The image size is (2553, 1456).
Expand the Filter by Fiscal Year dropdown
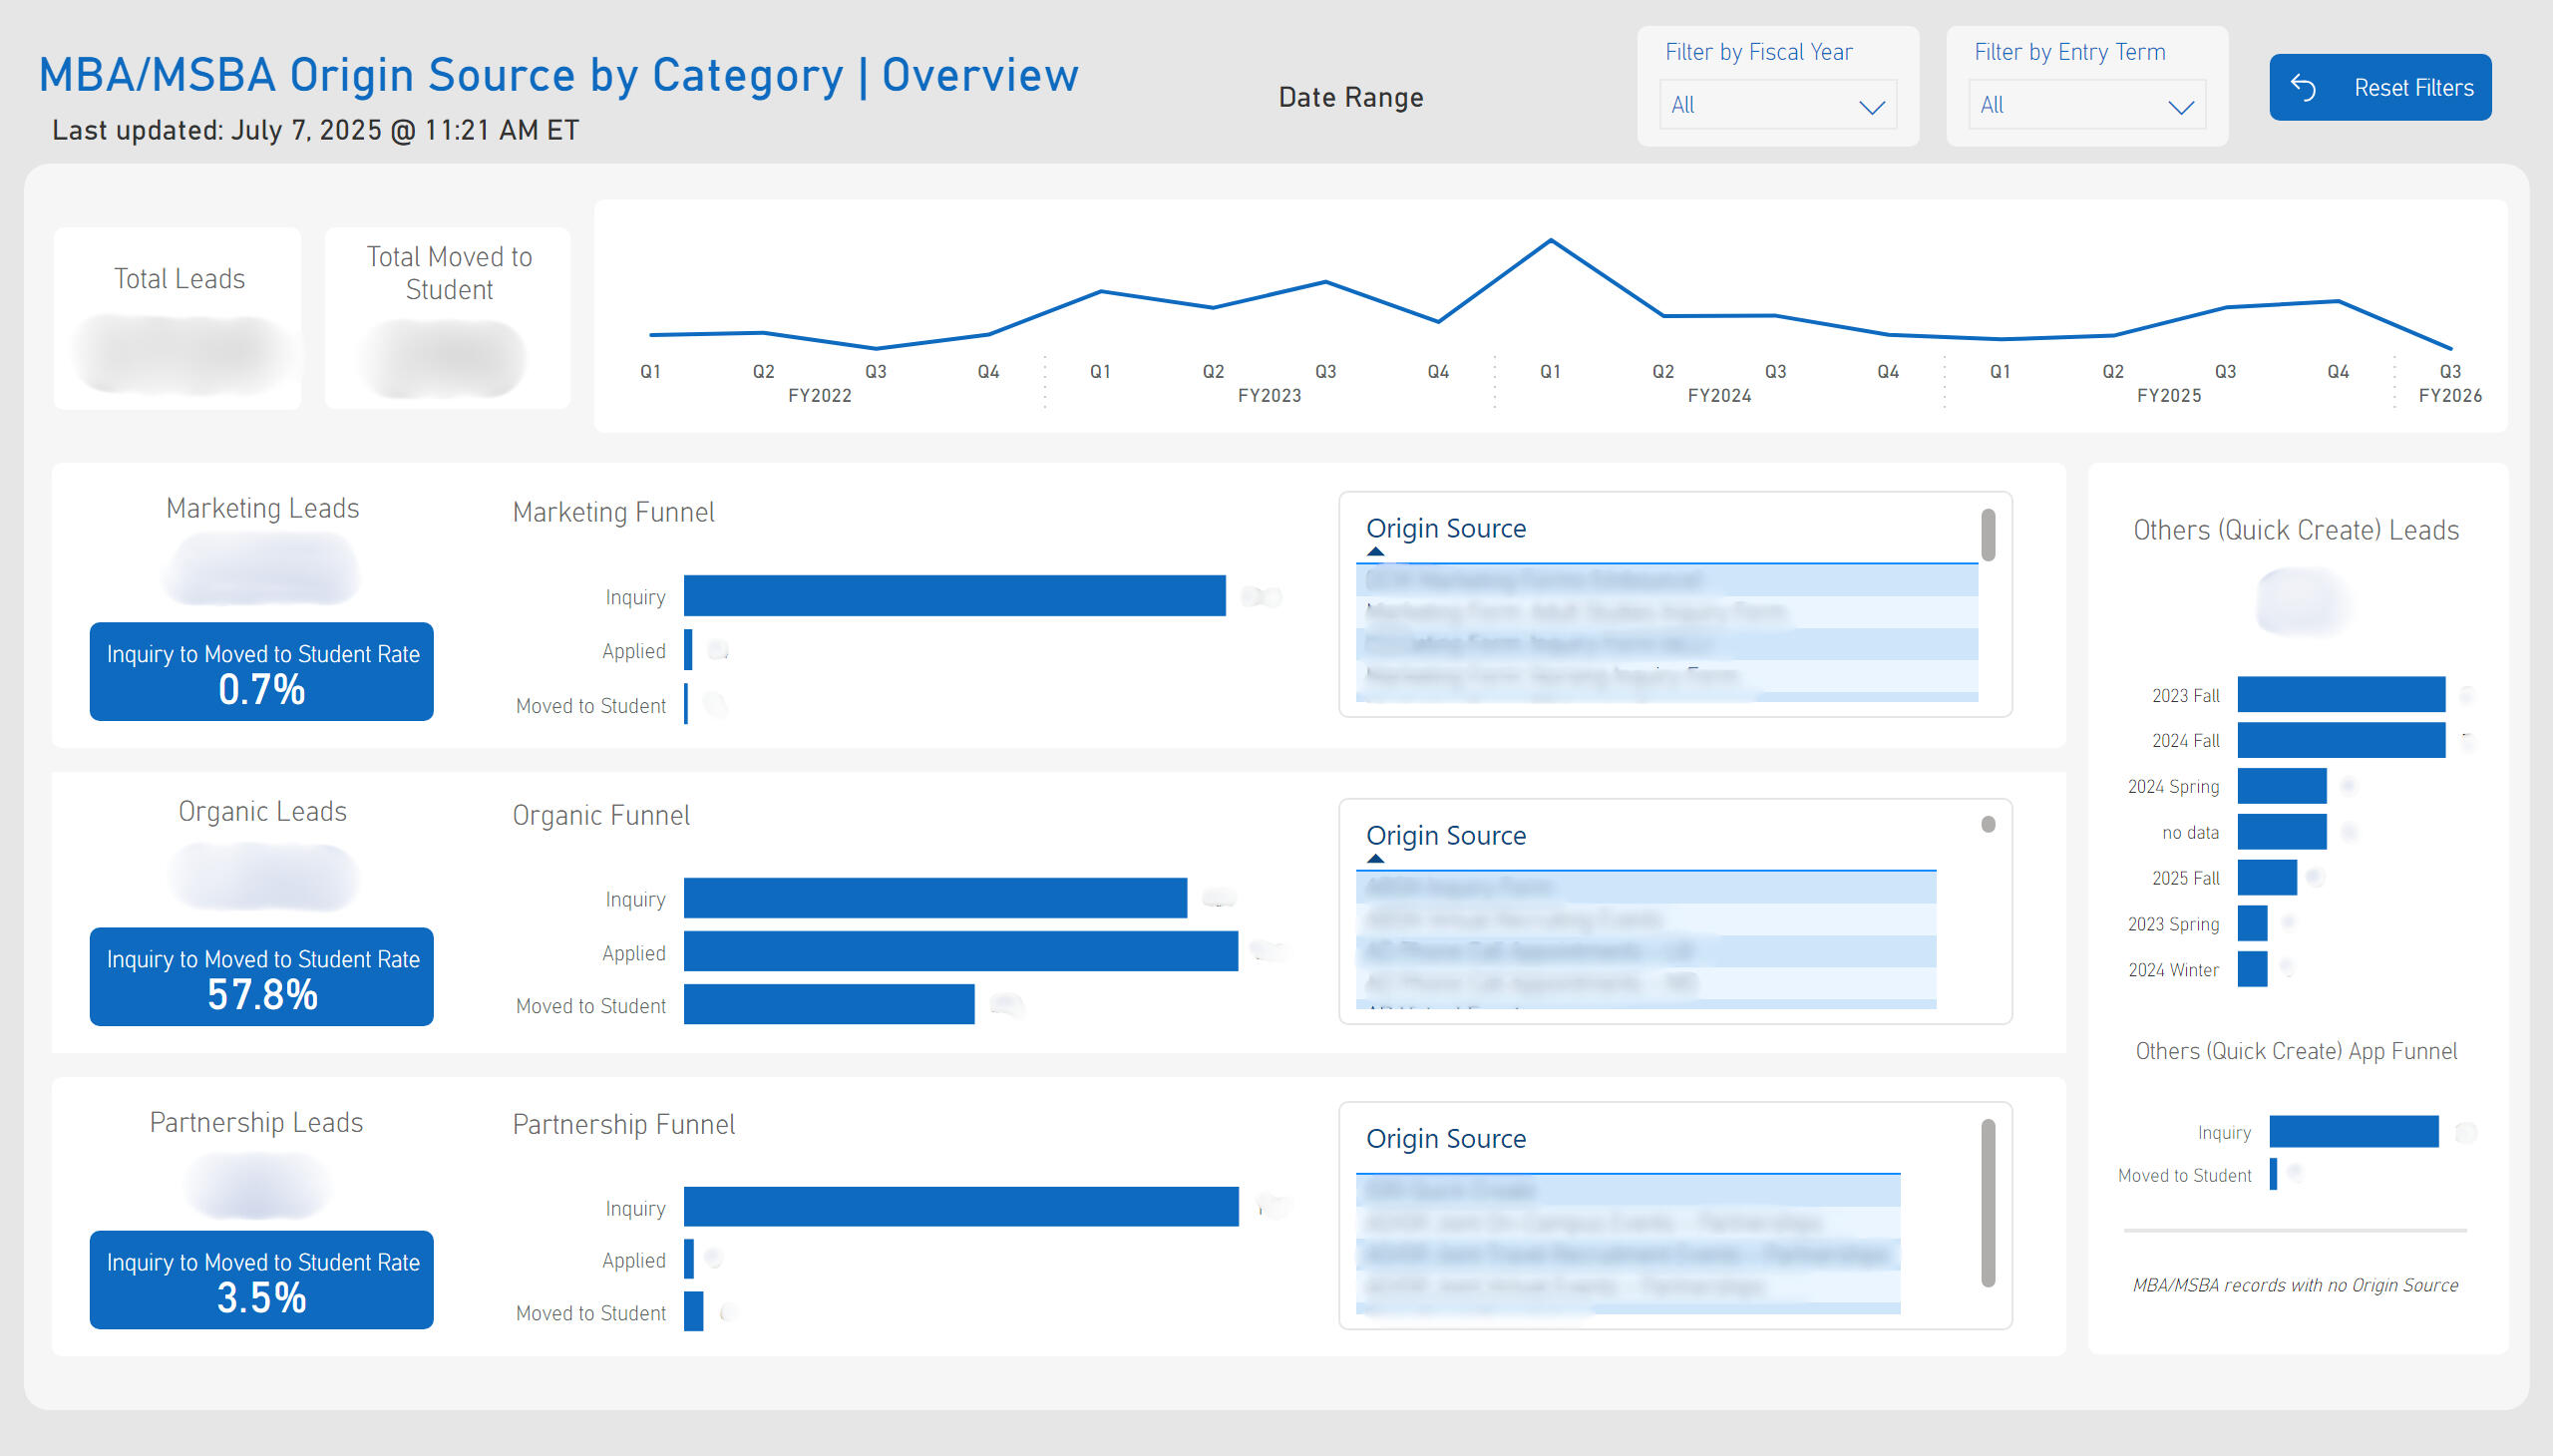[x=1871, y=105]
